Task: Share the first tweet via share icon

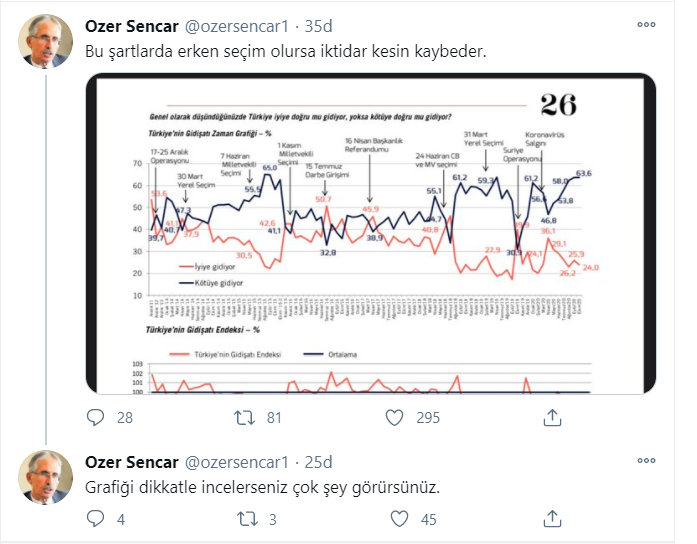Action: [x=552, y=417]
